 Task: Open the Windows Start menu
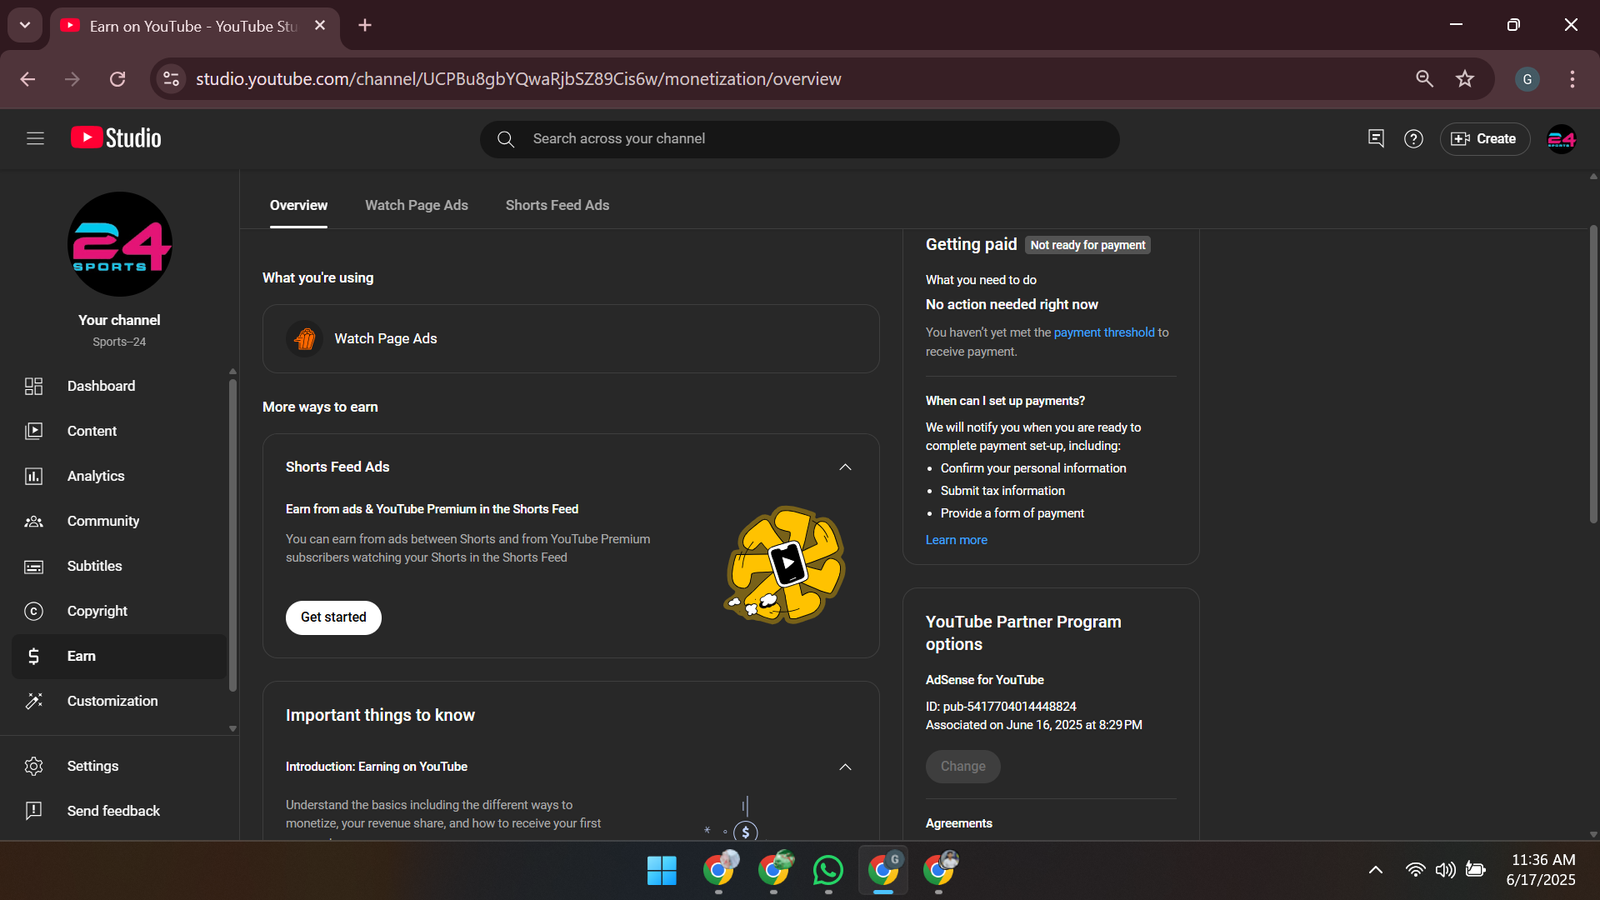pos(662,870)
